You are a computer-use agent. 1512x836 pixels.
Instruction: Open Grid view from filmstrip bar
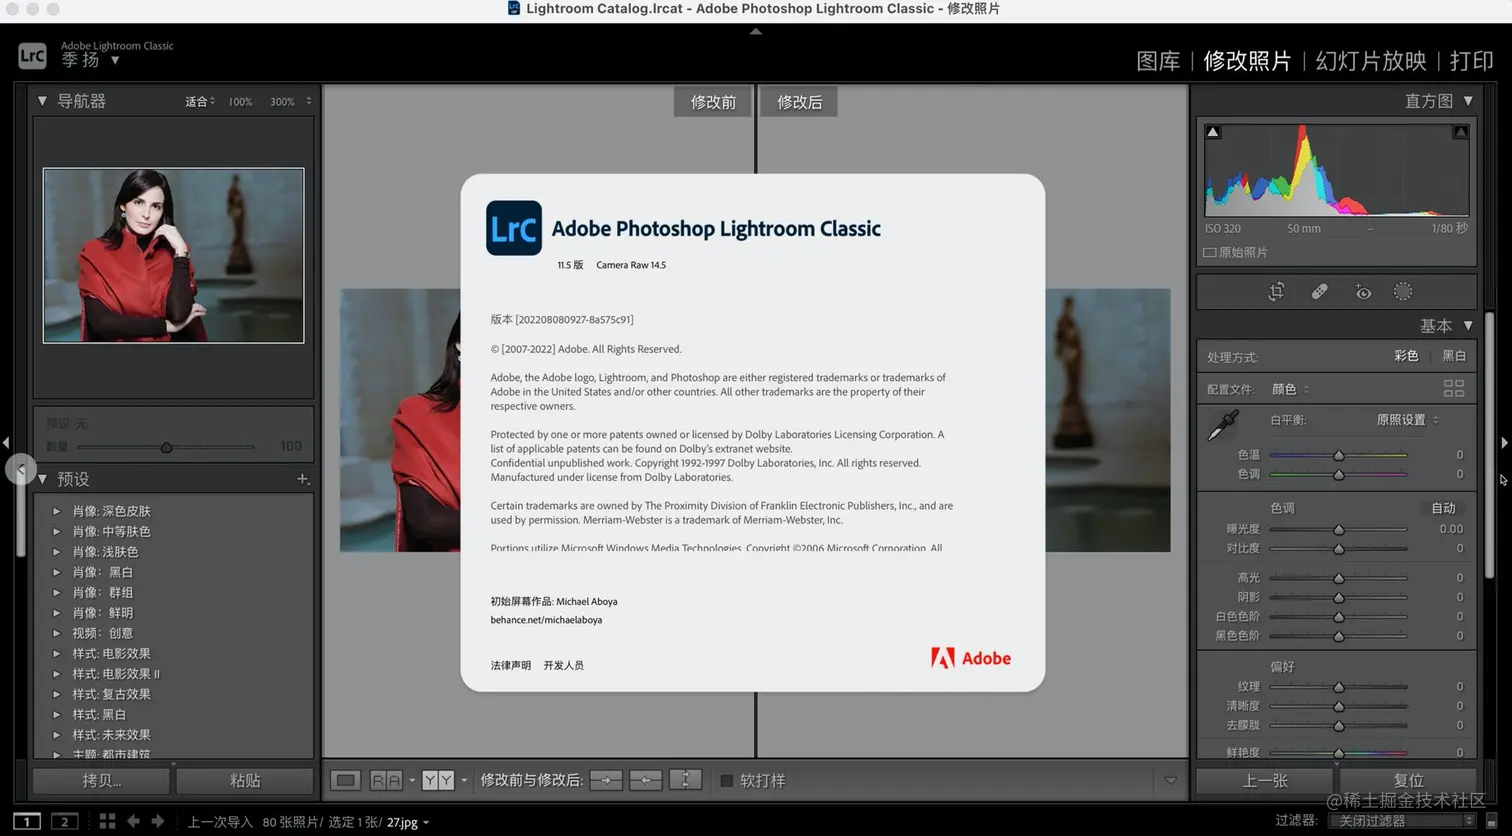coord(107,821)
